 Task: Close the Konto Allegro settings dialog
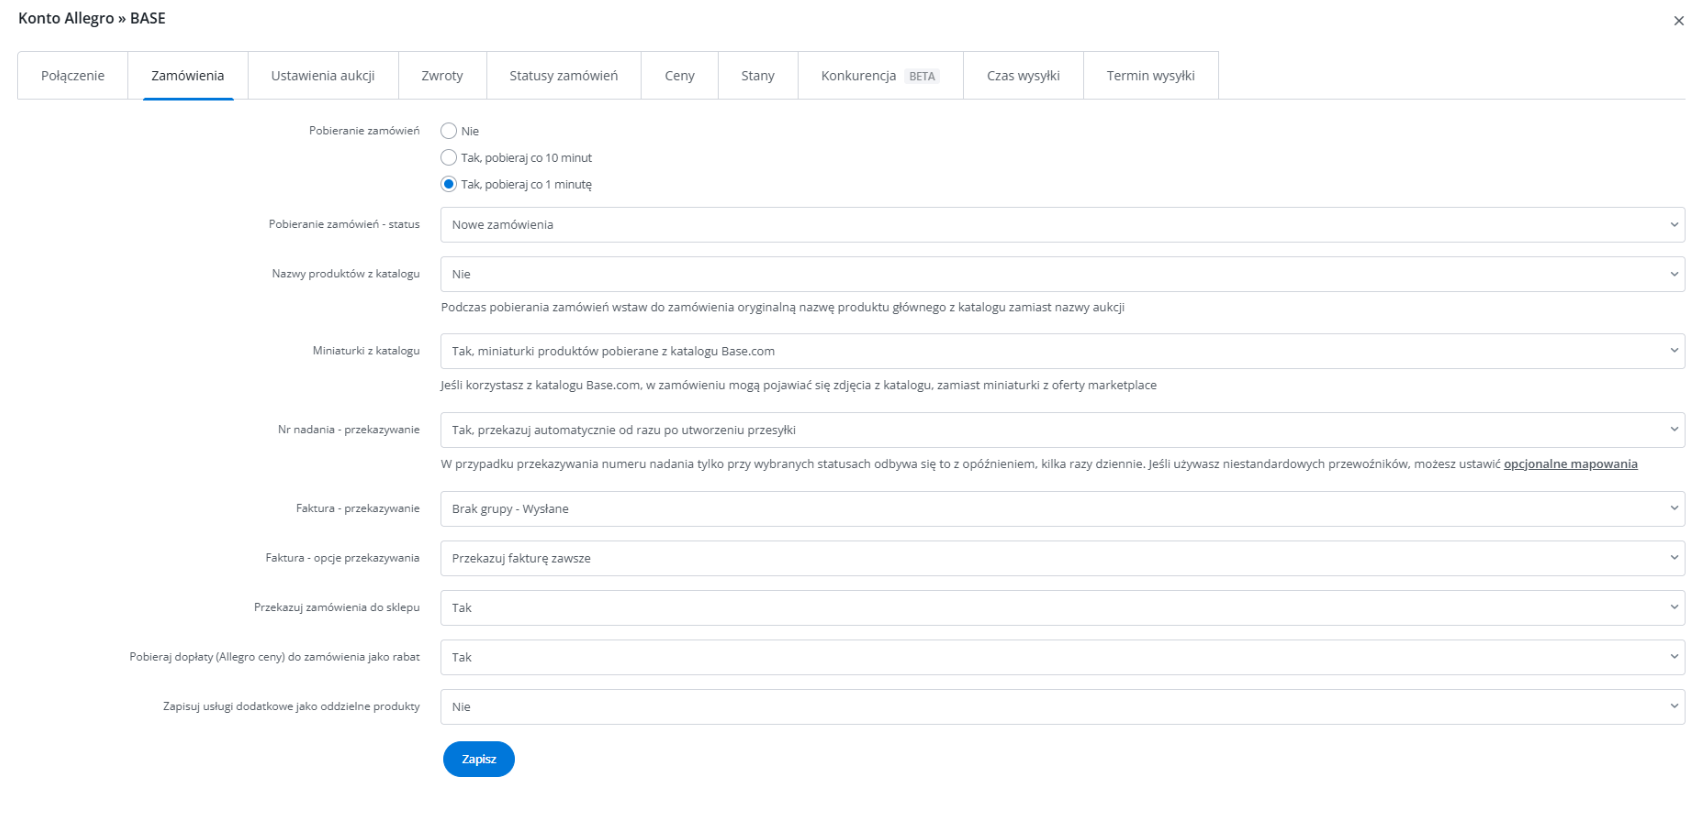tap(1678, 21)
